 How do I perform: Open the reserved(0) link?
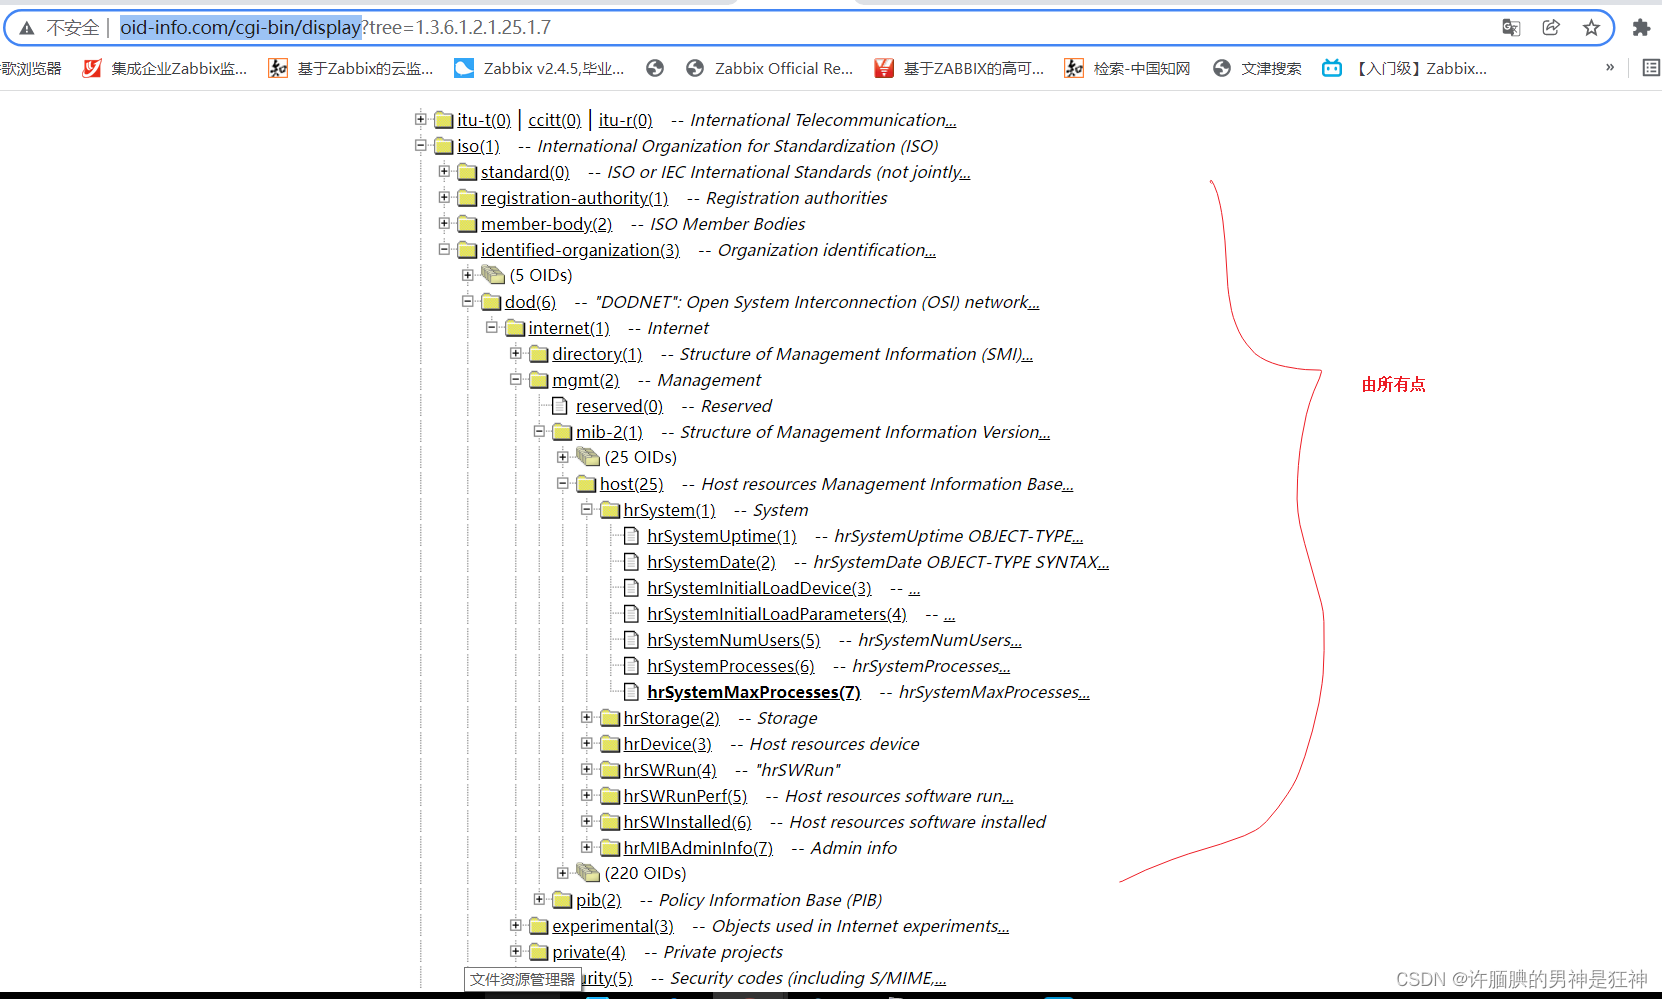[619, 406]
